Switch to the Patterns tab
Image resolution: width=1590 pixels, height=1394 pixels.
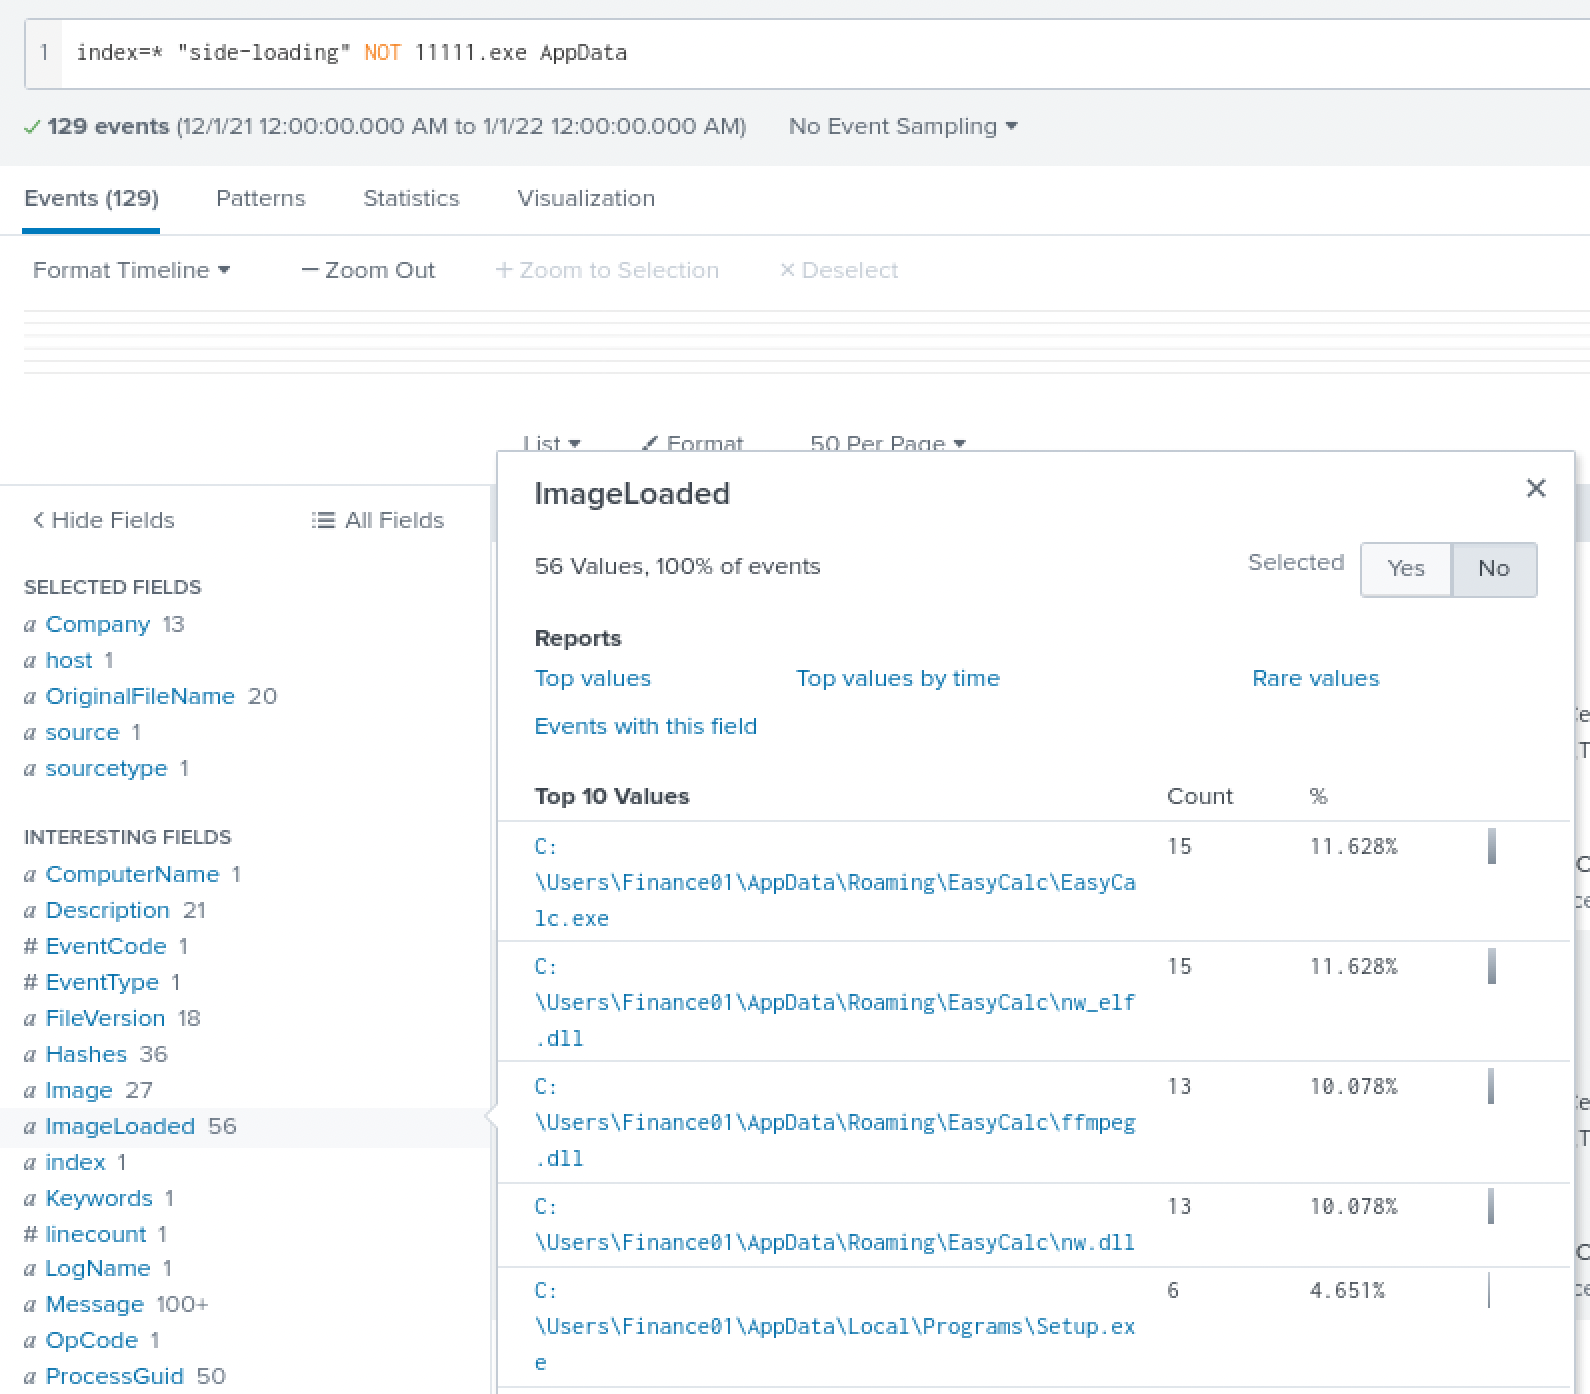click(x=260, y=198)
